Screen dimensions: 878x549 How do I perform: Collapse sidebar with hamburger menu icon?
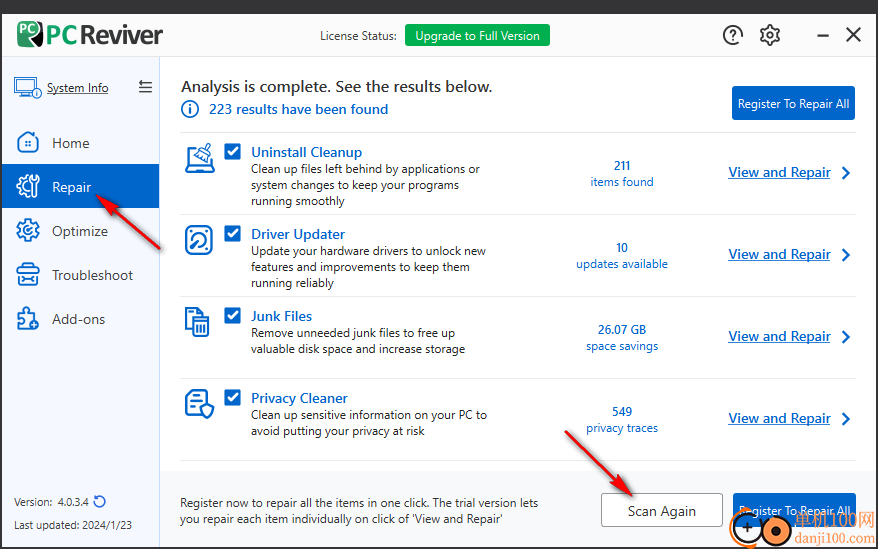pyautogui.click(x=145, y=87)
